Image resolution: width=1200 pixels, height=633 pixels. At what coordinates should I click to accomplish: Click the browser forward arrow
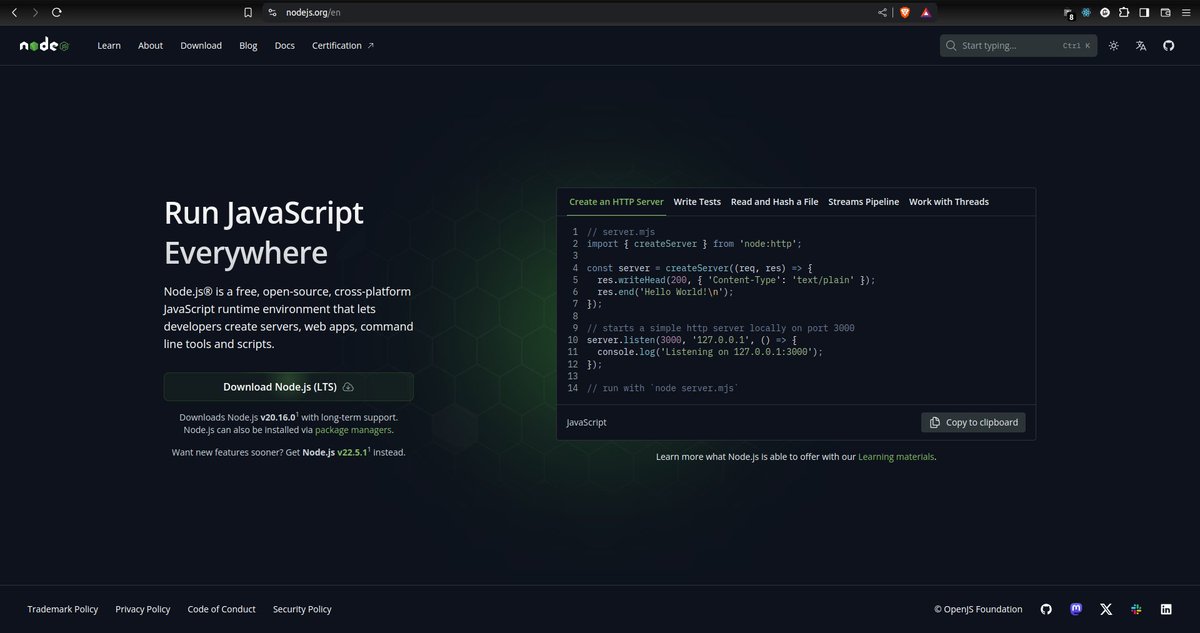(x=35, y=12)
